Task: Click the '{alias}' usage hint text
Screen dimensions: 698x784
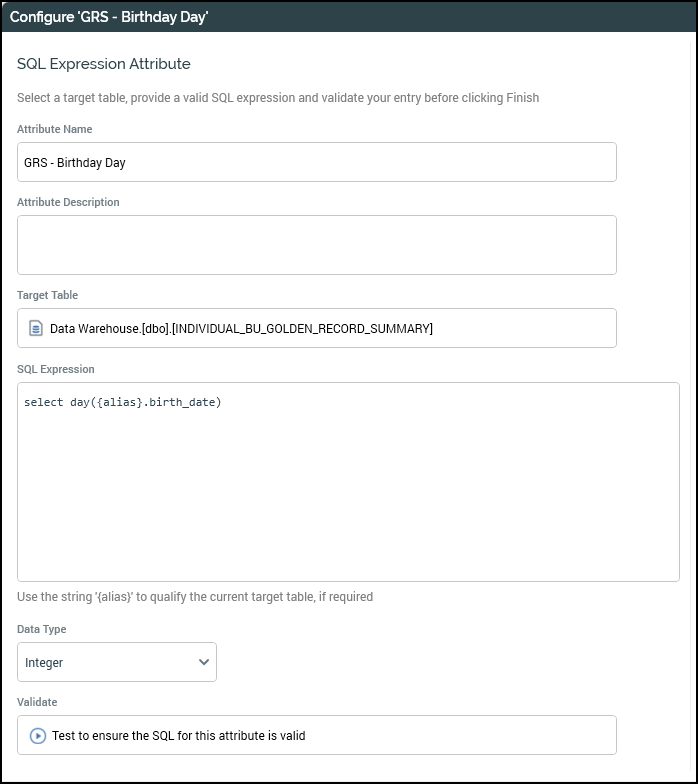Action: 195,597
